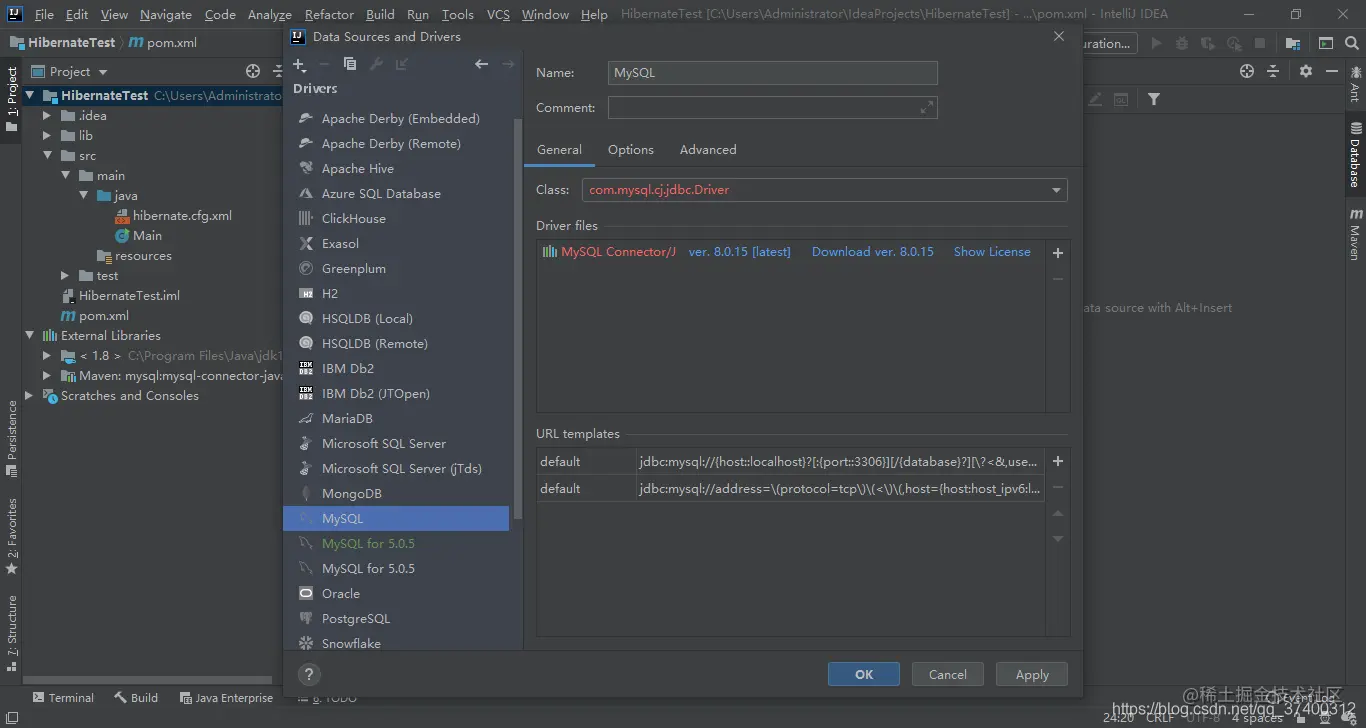This screenshot has width=1366, height=728.
Task: Open the driver Class dropdown
Action: click(1056, 190)
